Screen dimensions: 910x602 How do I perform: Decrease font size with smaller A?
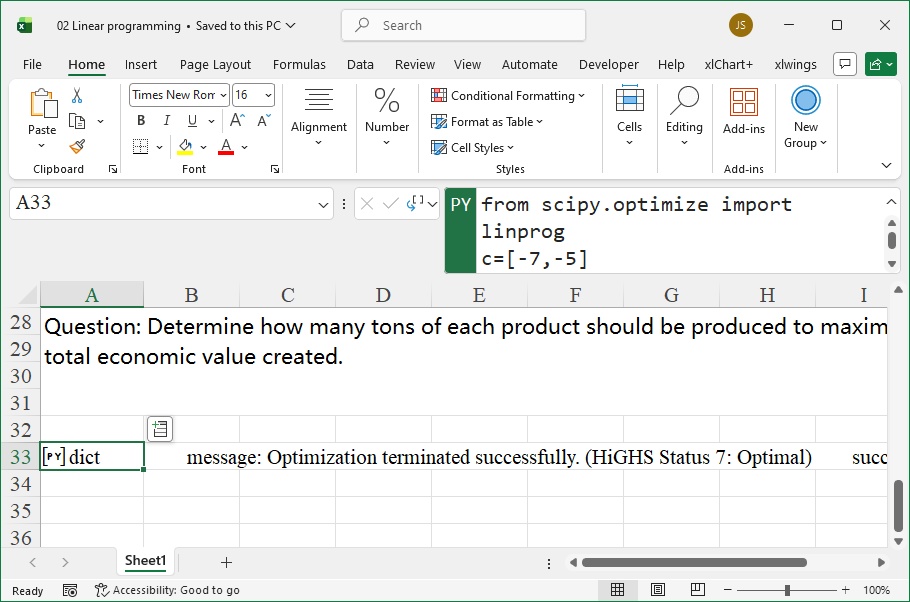(x=263, y=121)
